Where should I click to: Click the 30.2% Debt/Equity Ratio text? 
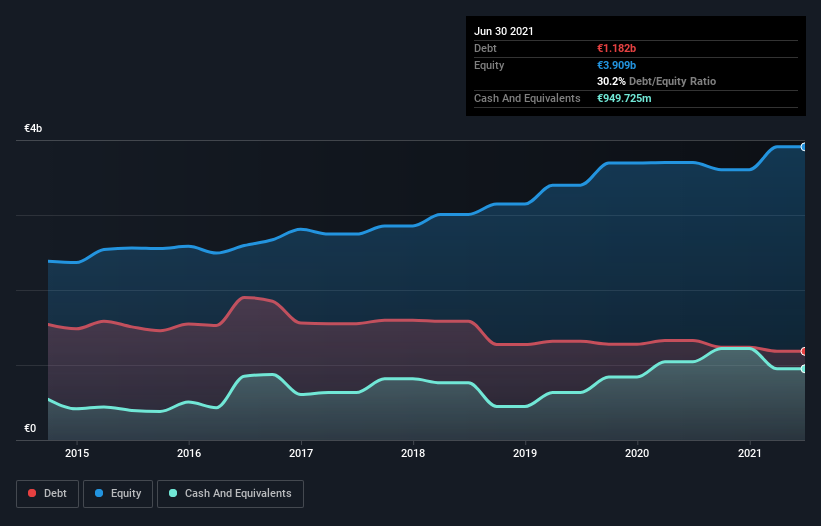pyautogui.click(x=657, y=81)
